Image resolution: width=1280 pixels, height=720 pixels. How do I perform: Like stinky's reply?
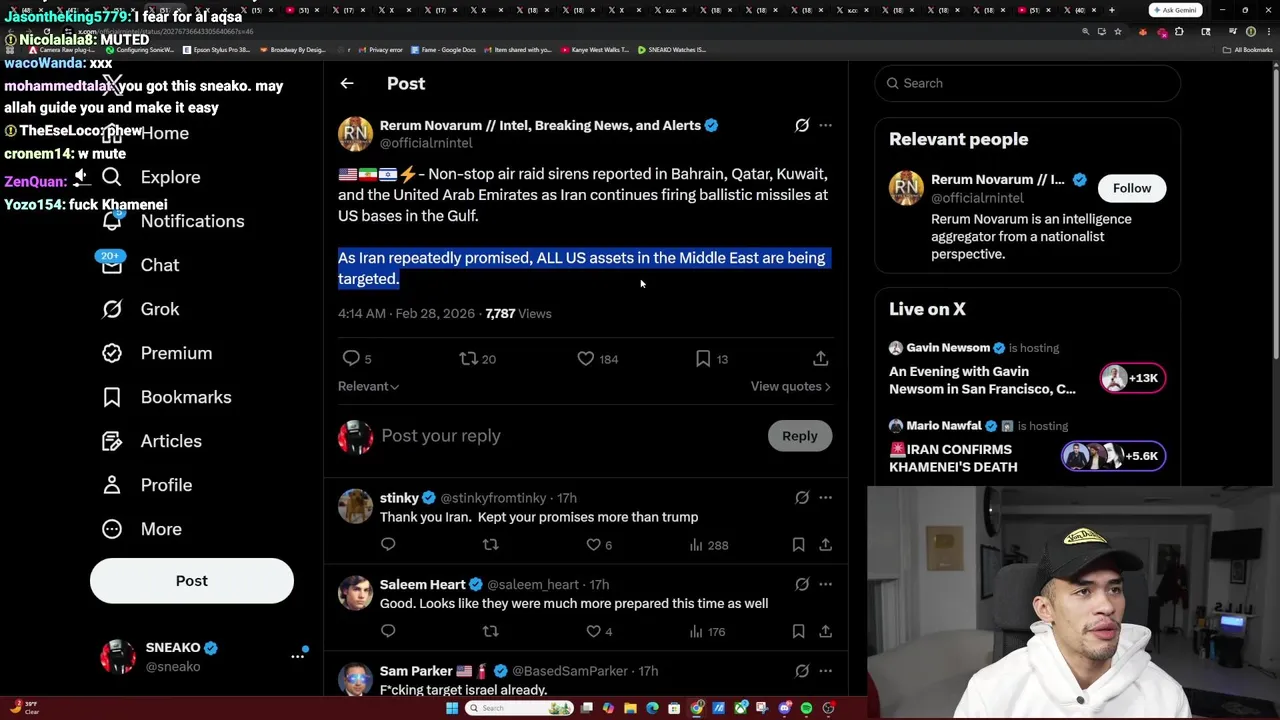(598, 545)
